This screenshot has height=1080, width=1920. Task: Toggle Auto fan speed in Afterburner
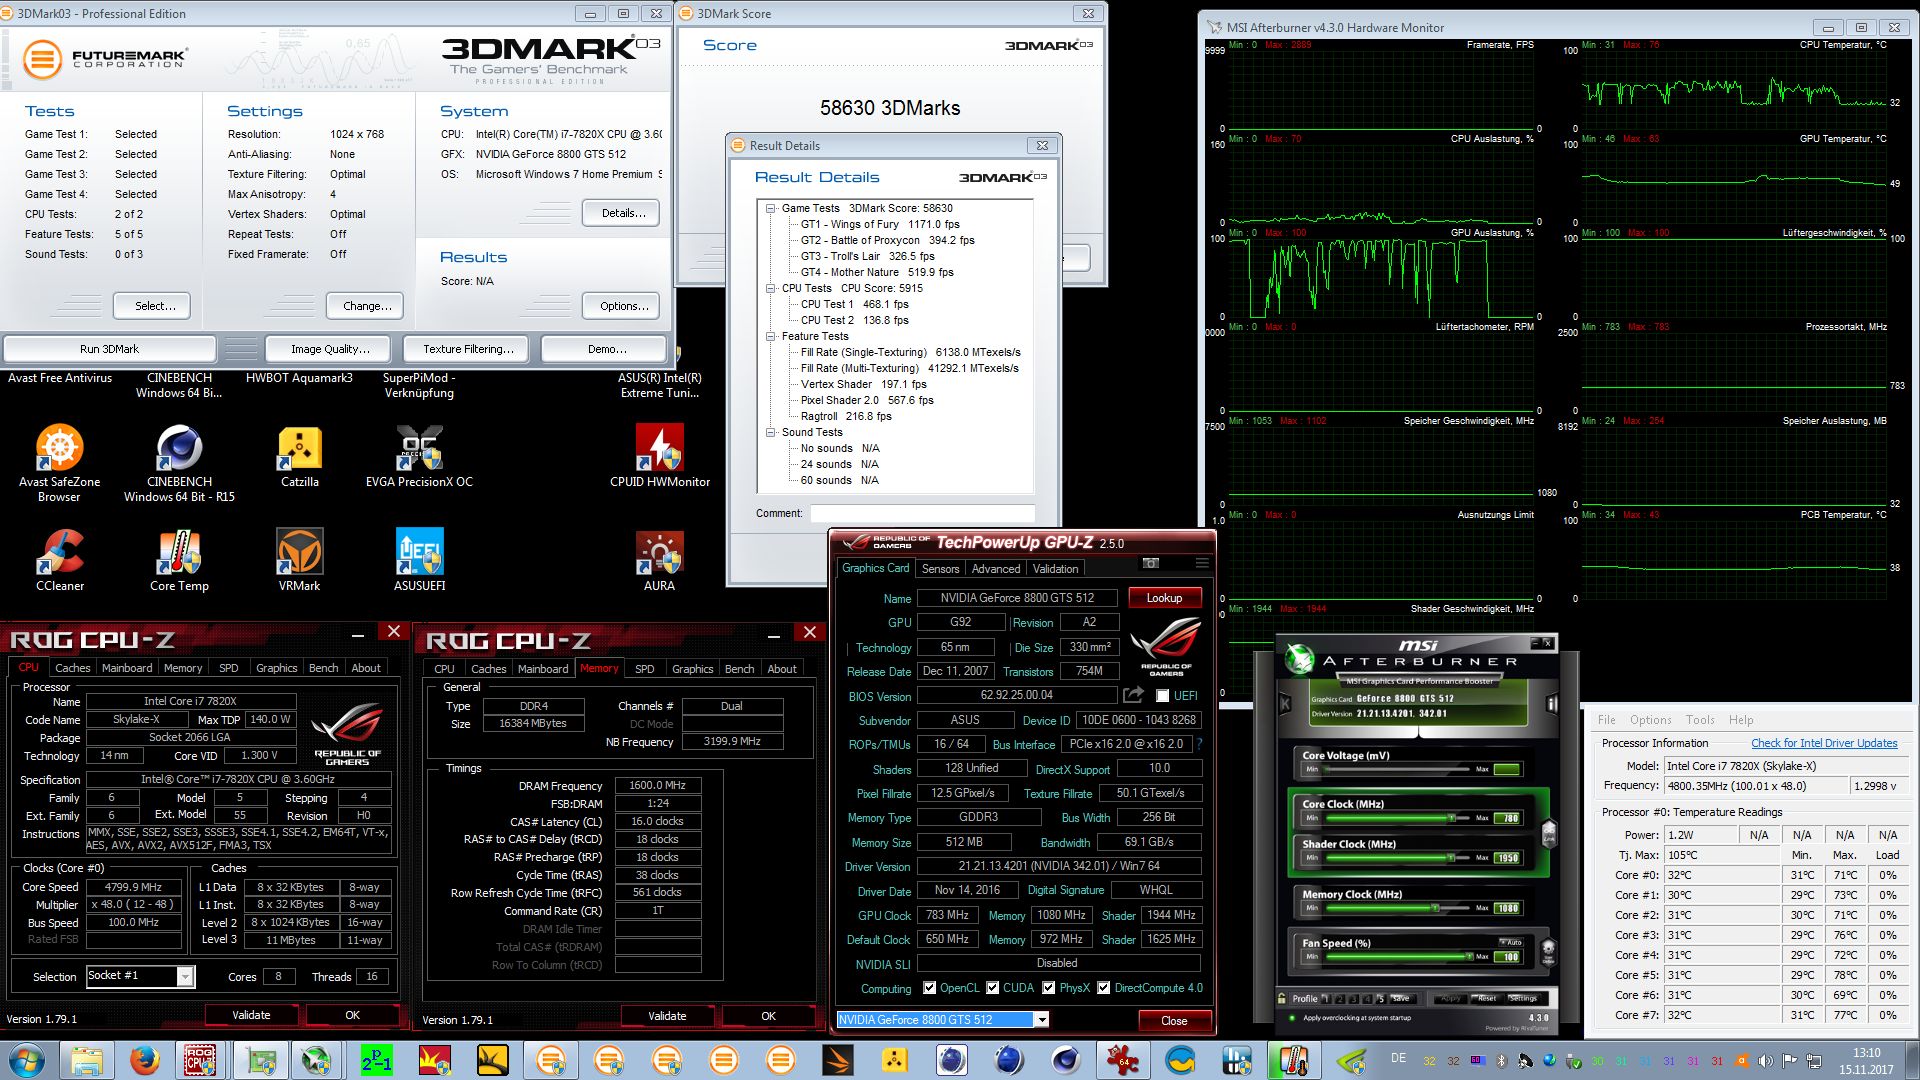click(1511, 942)
